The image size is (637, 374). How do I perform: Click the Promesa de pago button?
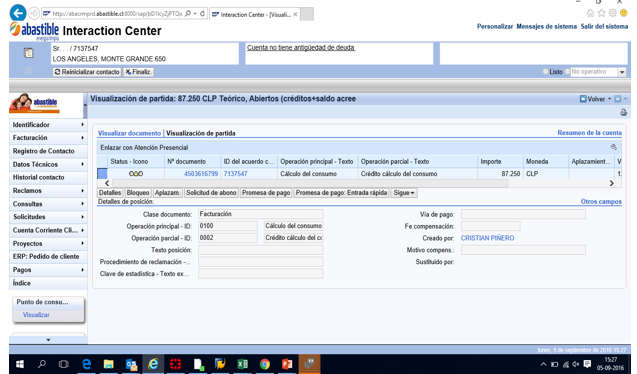[266, 193]
